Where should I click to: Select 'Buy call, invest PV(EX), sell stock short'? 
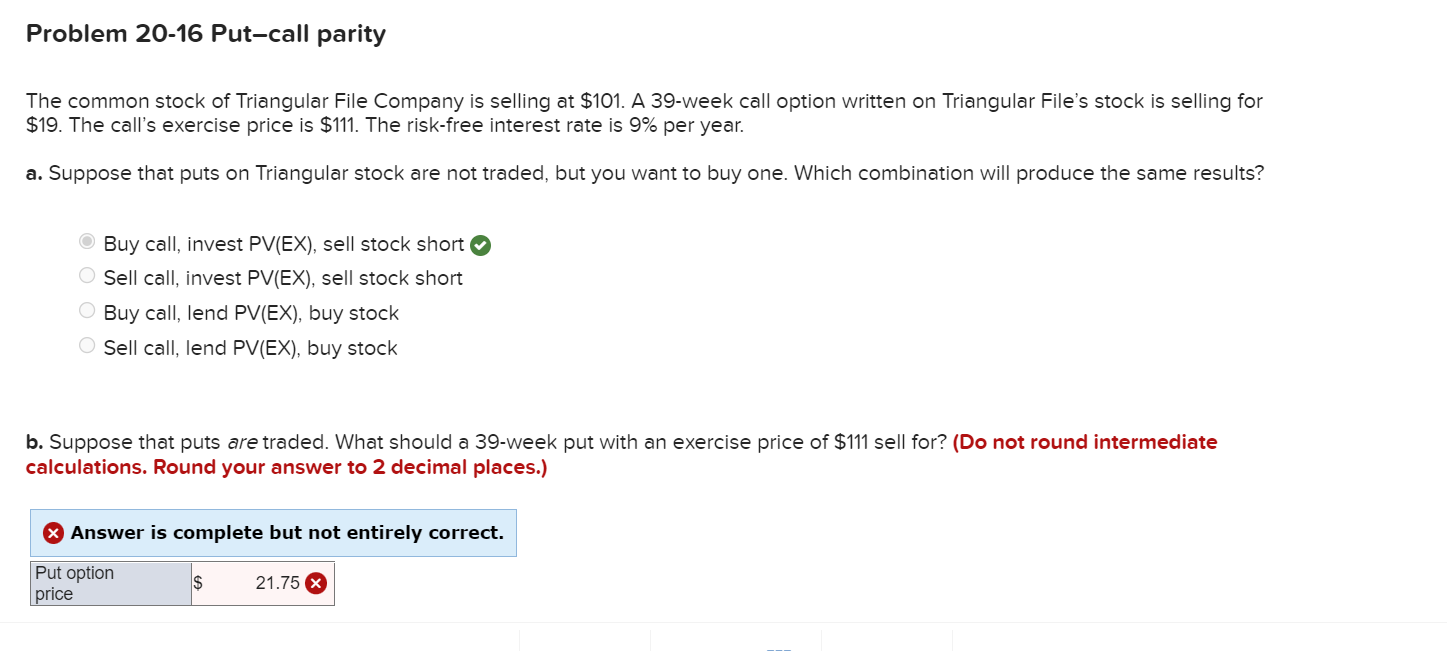coord(87,240)
